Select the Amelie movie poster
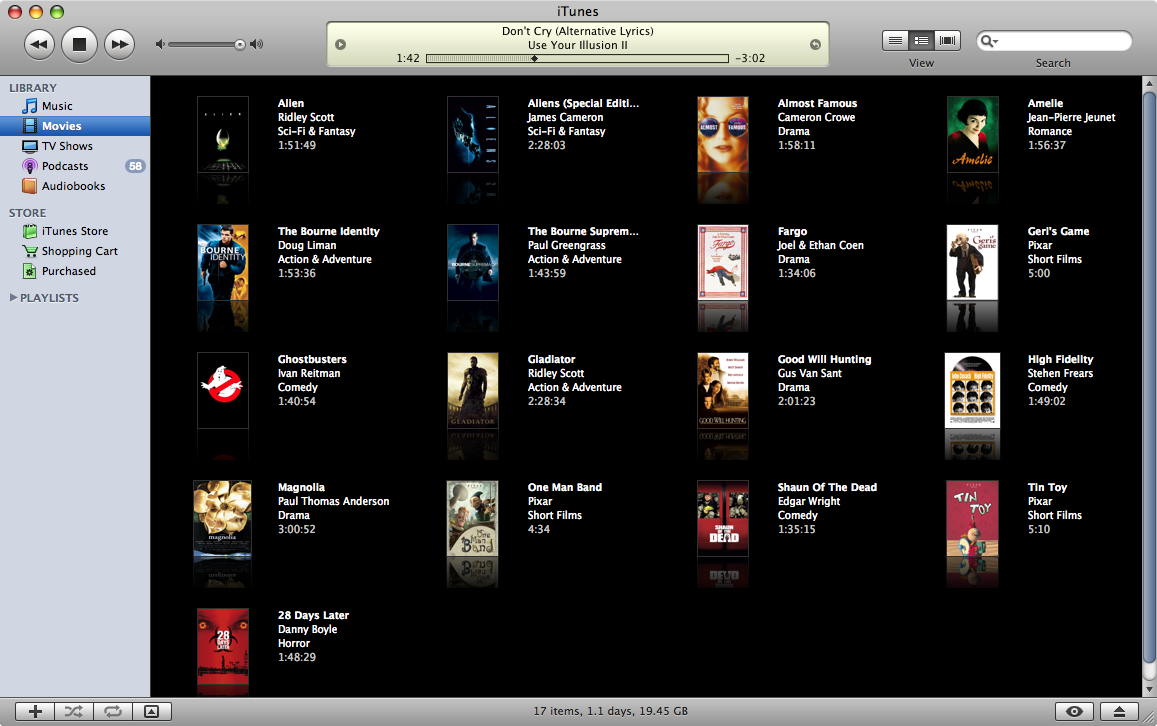Screen dimensions: 1157x726 point(973,134)
